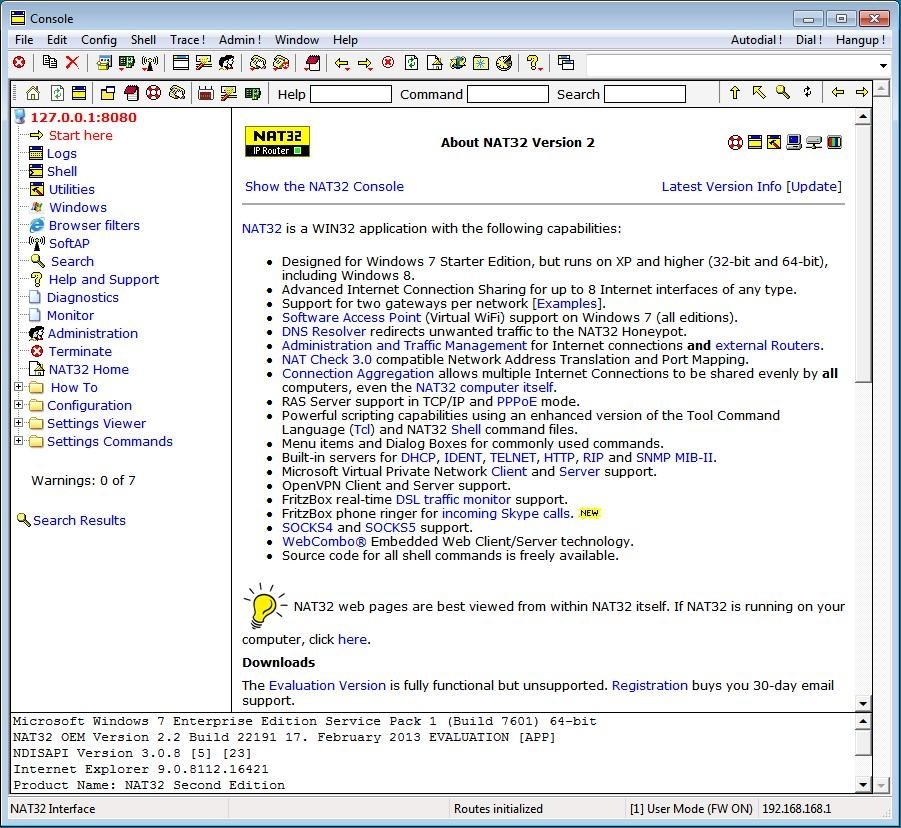This screenshot has width=901, height=828.
Task: Select Start here in sidebar
Action: 80,135
